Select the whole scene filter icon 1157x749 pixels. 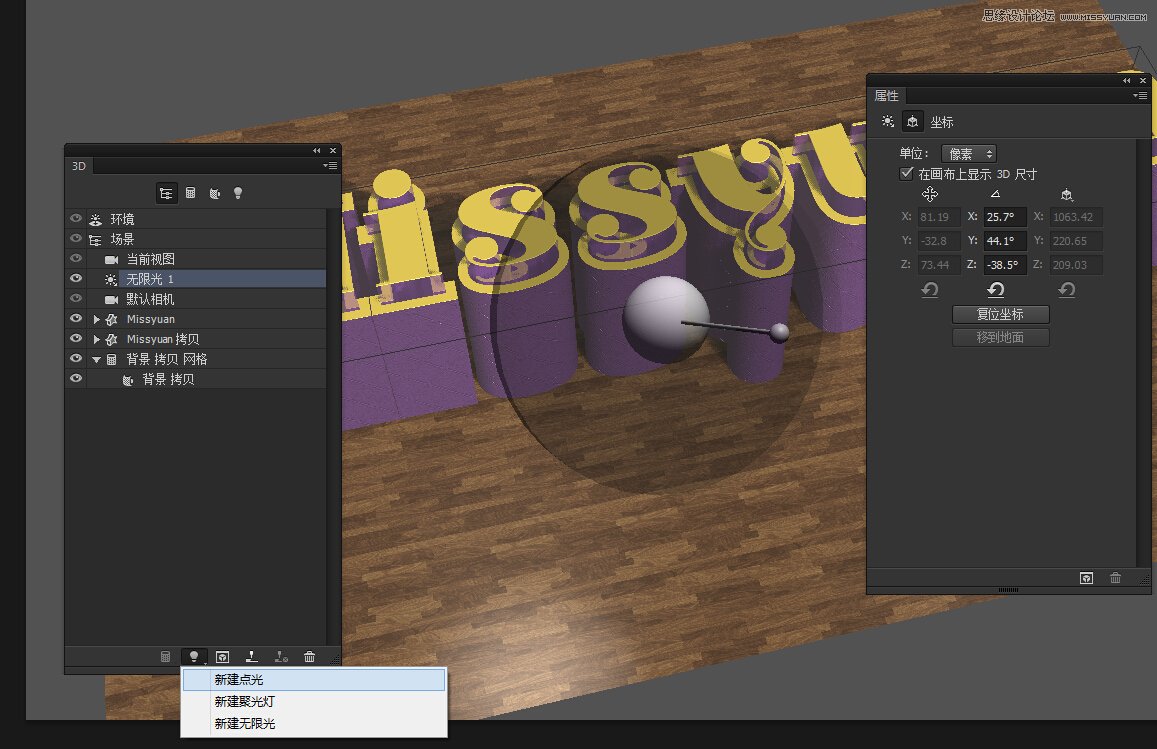coord(167,193)
